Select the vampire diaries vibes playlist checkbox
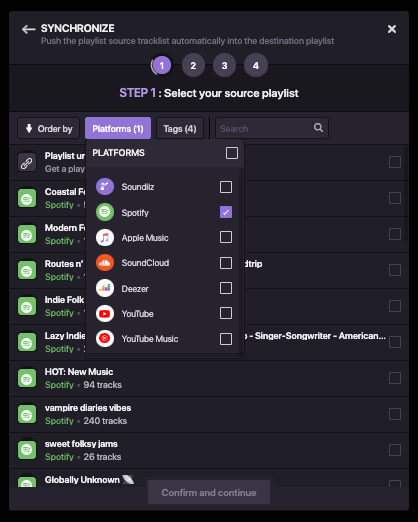The image size is (418, 522). coord(395,414)
